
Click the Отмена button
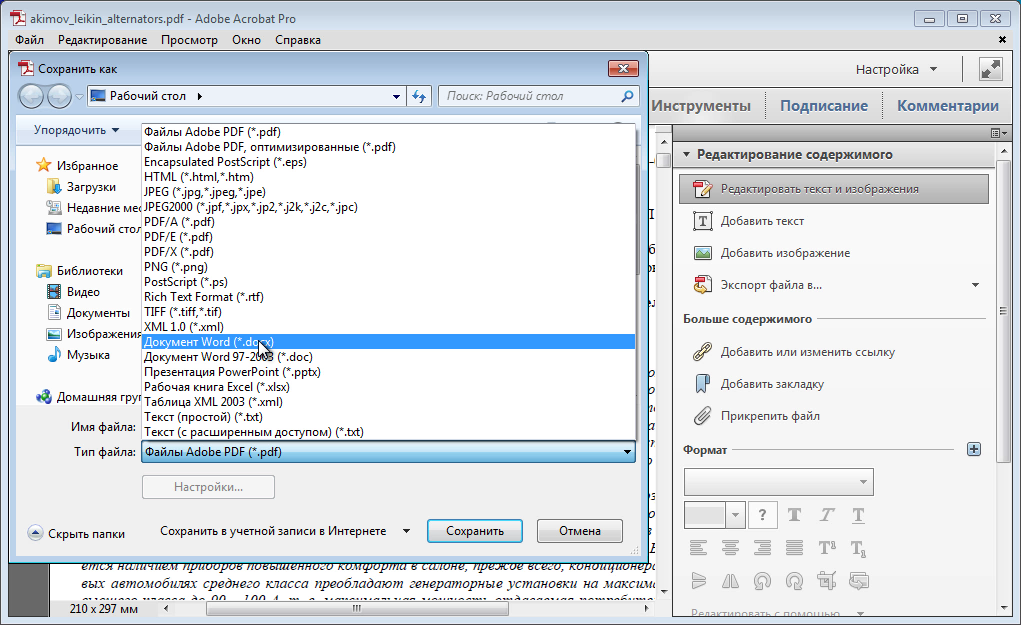[x=580, y=531]
